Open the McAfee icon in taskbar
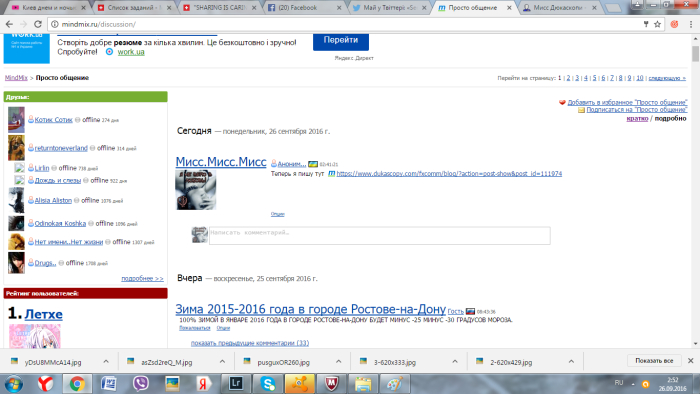Viewport: 700px width, 394px height. 331,383
